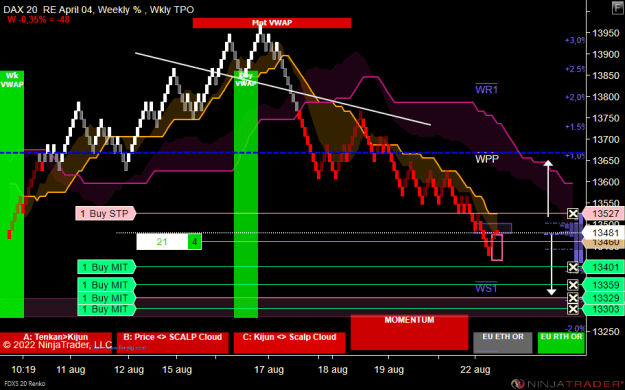Click the 13401 price tag on axis
The width and height of the screenshot is (625, 390).
(x=604, y=267)
